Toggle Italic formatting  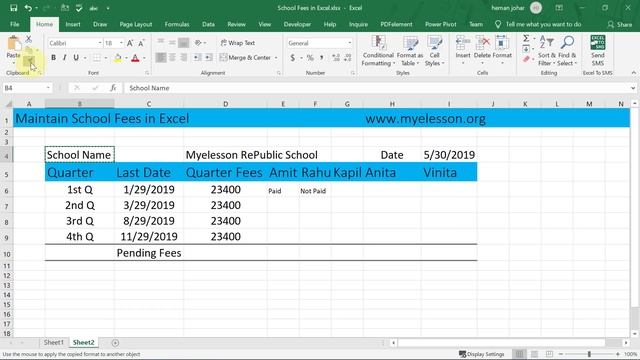pyautogui.click(x=64, y=58)
